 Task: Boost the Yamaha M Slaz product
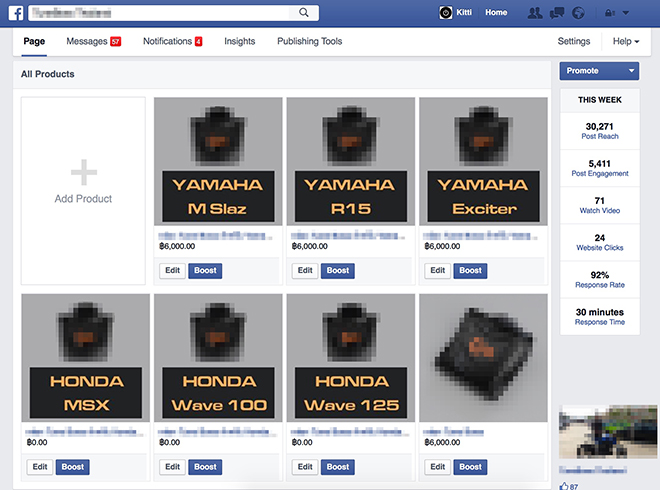pyautogui.click(x=205, y=271)
